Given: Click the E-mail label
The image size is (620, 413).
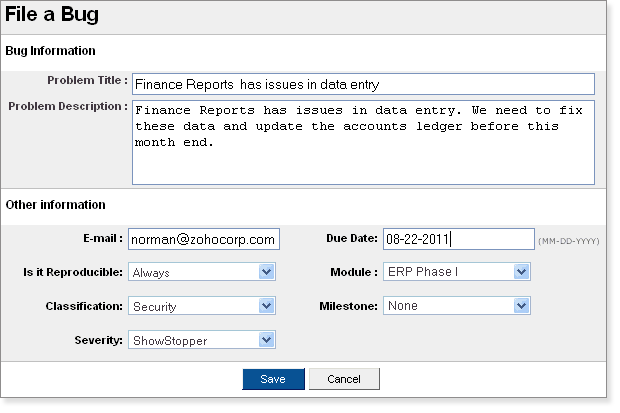Looking at the screenshot, I should (103, 239).
